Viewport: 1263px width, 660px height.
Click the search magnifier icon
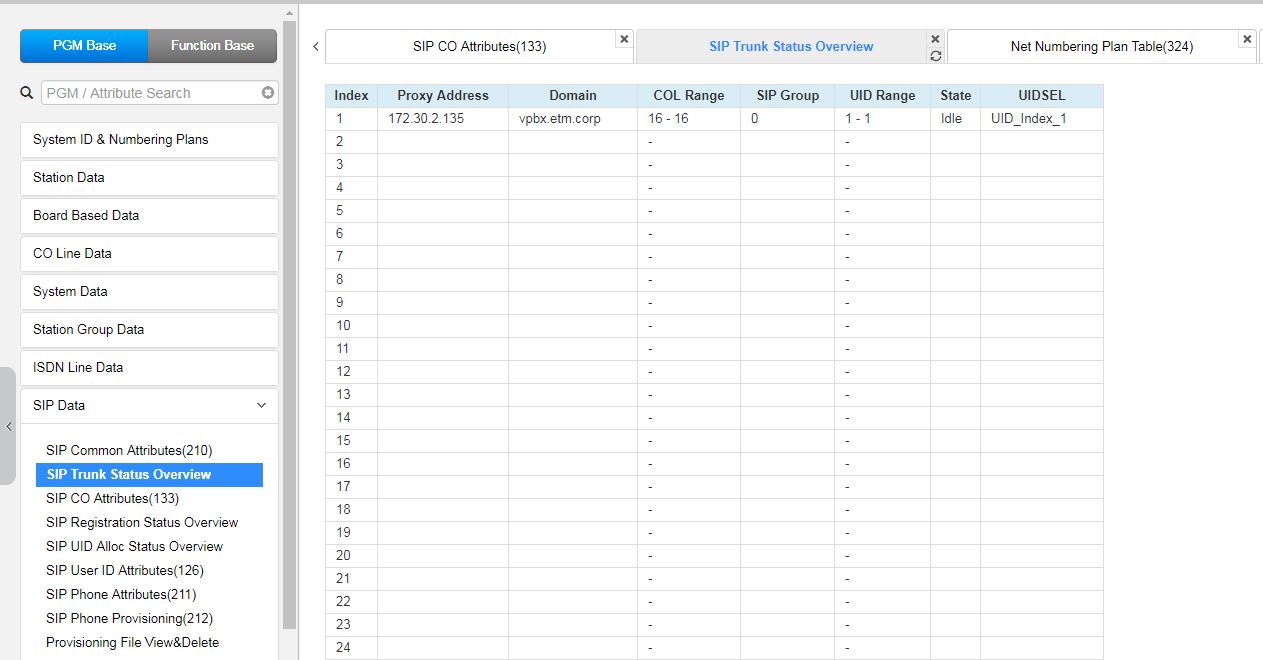[x=27, y=93]
